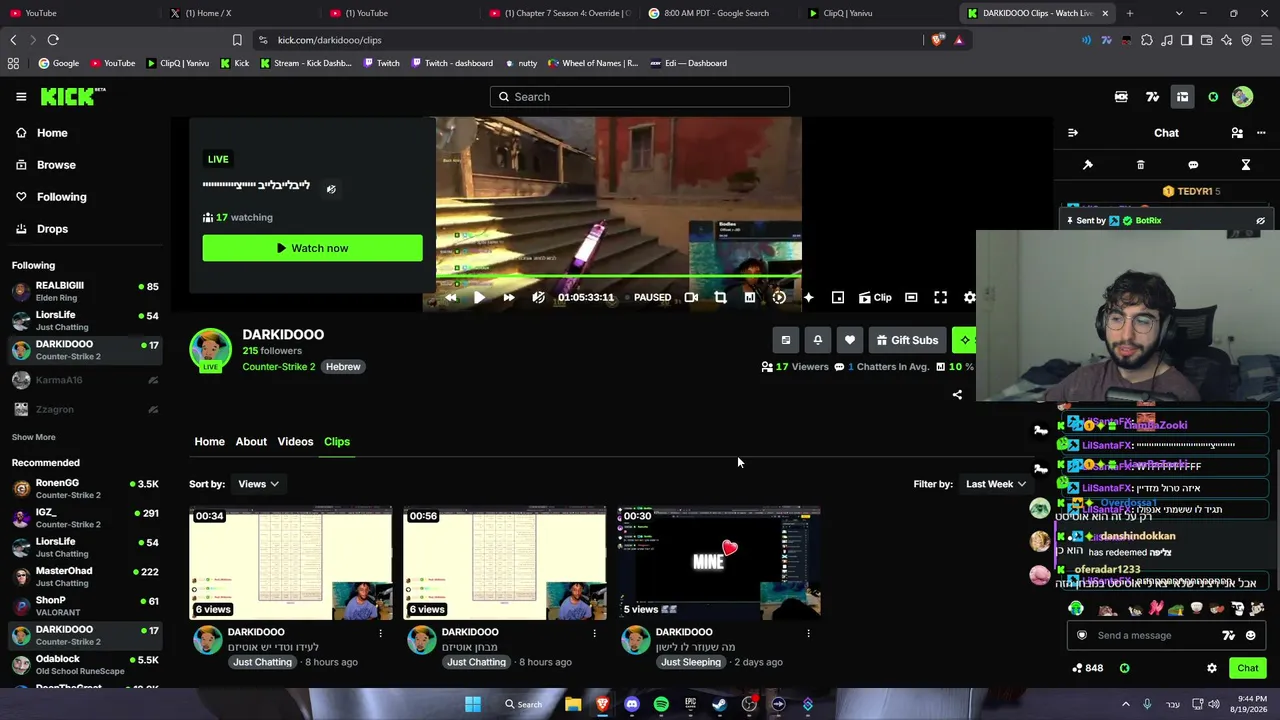The width and height of the screenshot is (1280, 720).
Task: Send message with green Chat button
Action: pos(1248,668)
